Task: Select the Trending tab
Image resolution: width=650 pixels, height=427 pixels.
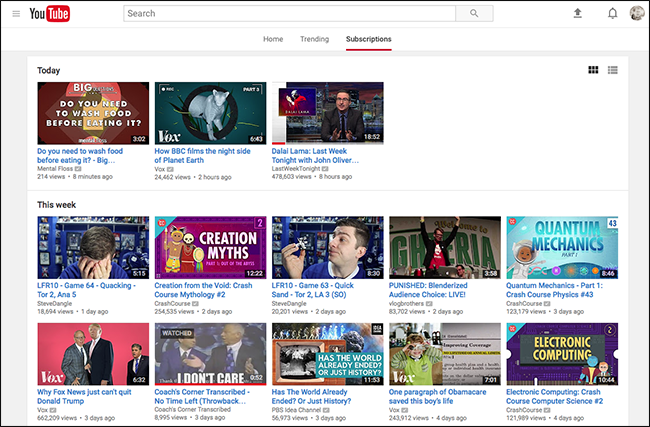Action: pyautogui.click(x=315, y=39)
